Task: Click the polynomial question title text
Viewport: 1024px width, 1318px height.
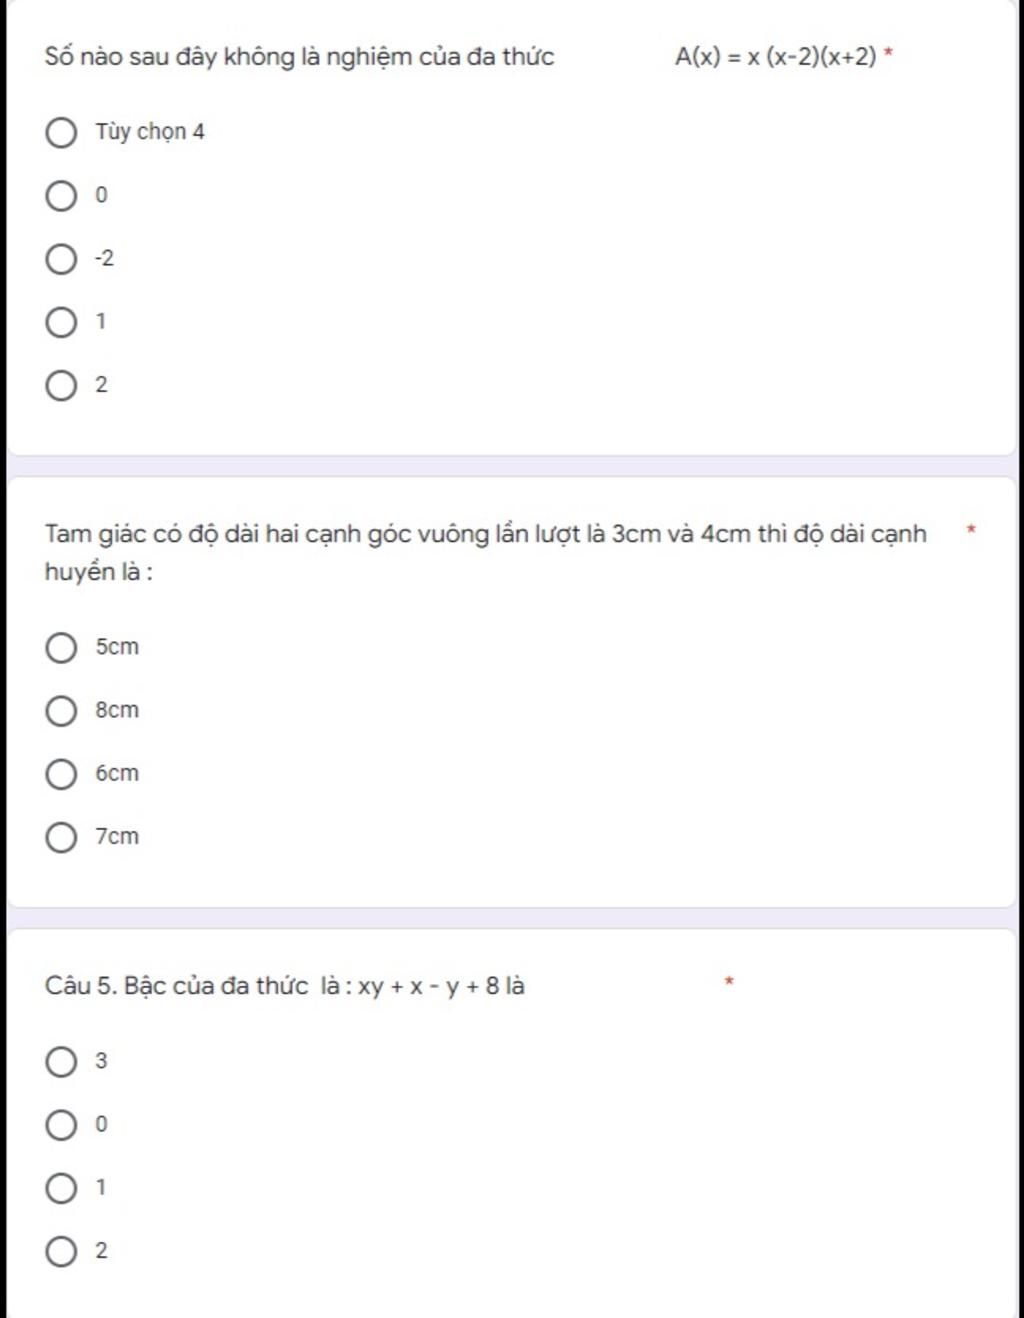Action: [x=299, y=57]
